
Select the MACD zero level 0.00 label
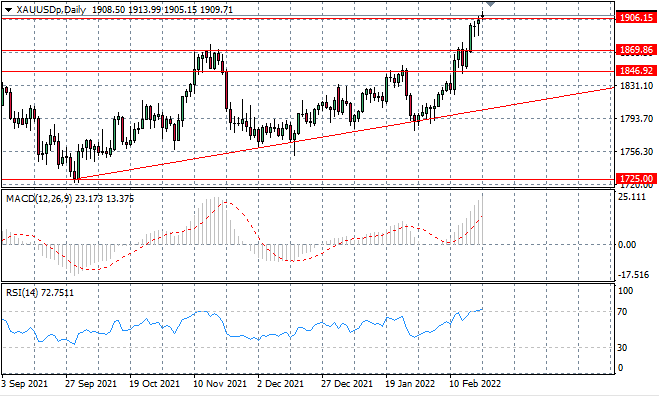[x=627, y=245]
